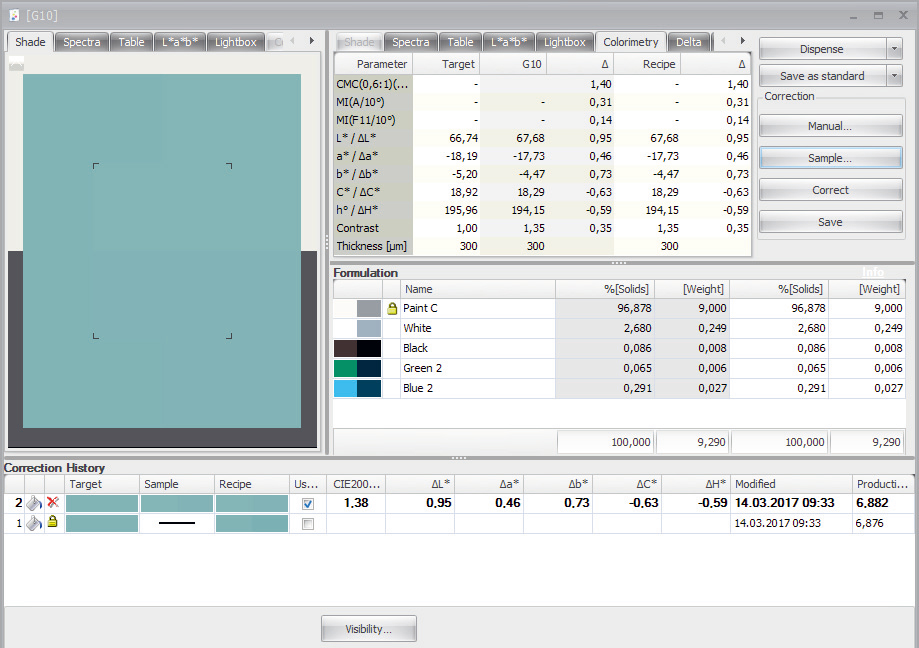The width and height of the screenshot is (919, 648).
Task: Click h° target value 195,96
Action: click(x=461, y=210)
